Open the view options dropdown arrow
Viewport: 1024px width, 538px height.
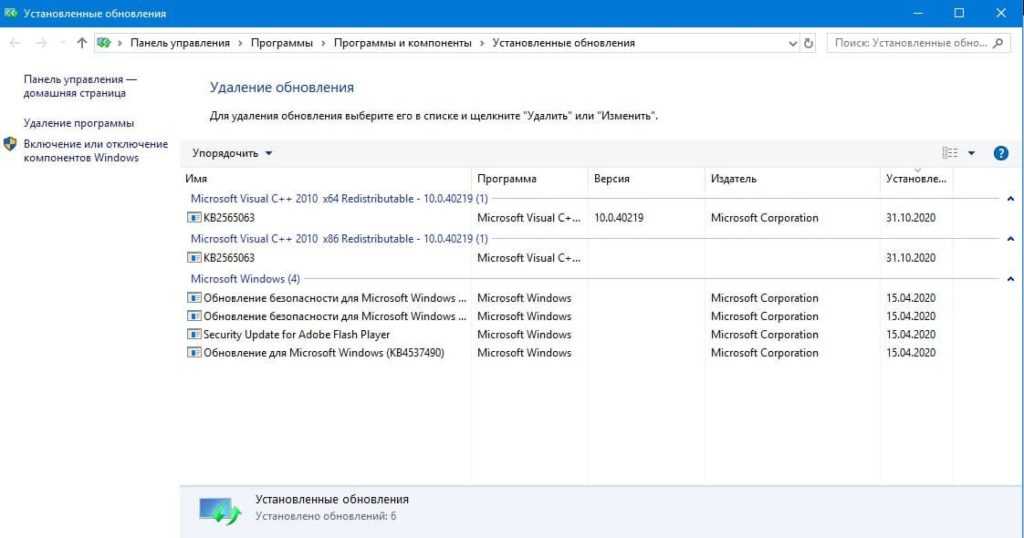tap(972, 153)
